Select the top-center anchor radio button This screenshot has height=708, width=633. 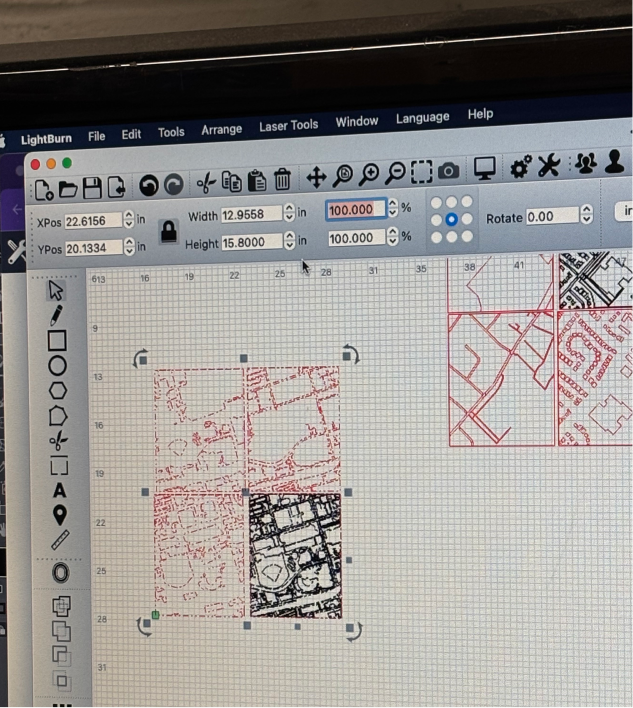451,202
